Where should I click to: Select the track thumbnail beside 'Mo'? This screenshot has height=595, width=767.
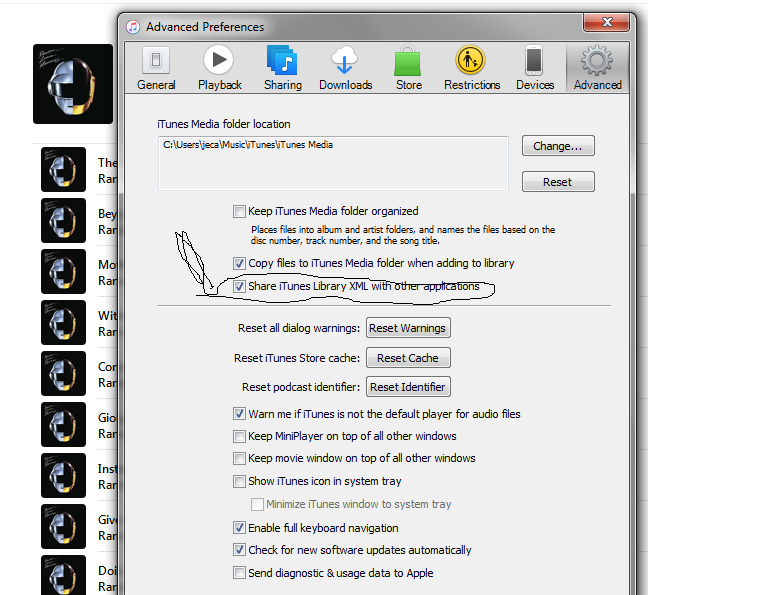coord(64,272)
